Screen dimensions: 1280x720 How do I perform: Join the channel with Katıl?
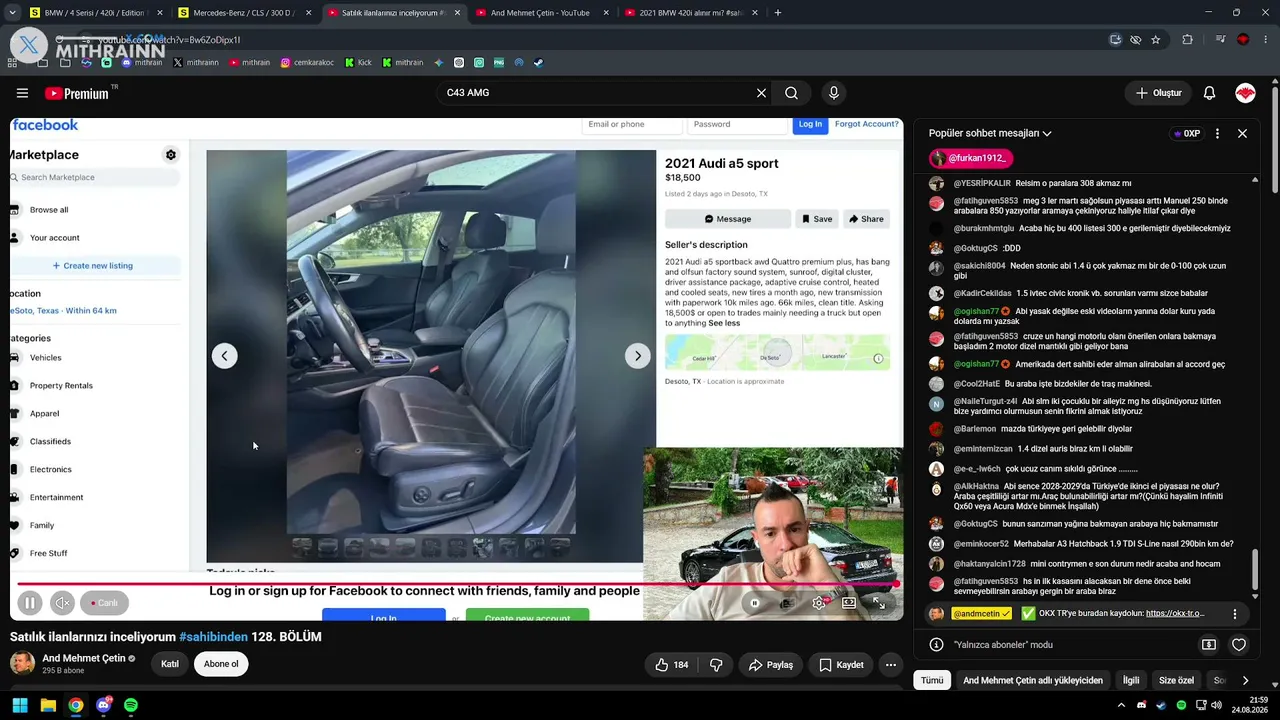coord(170,664)
